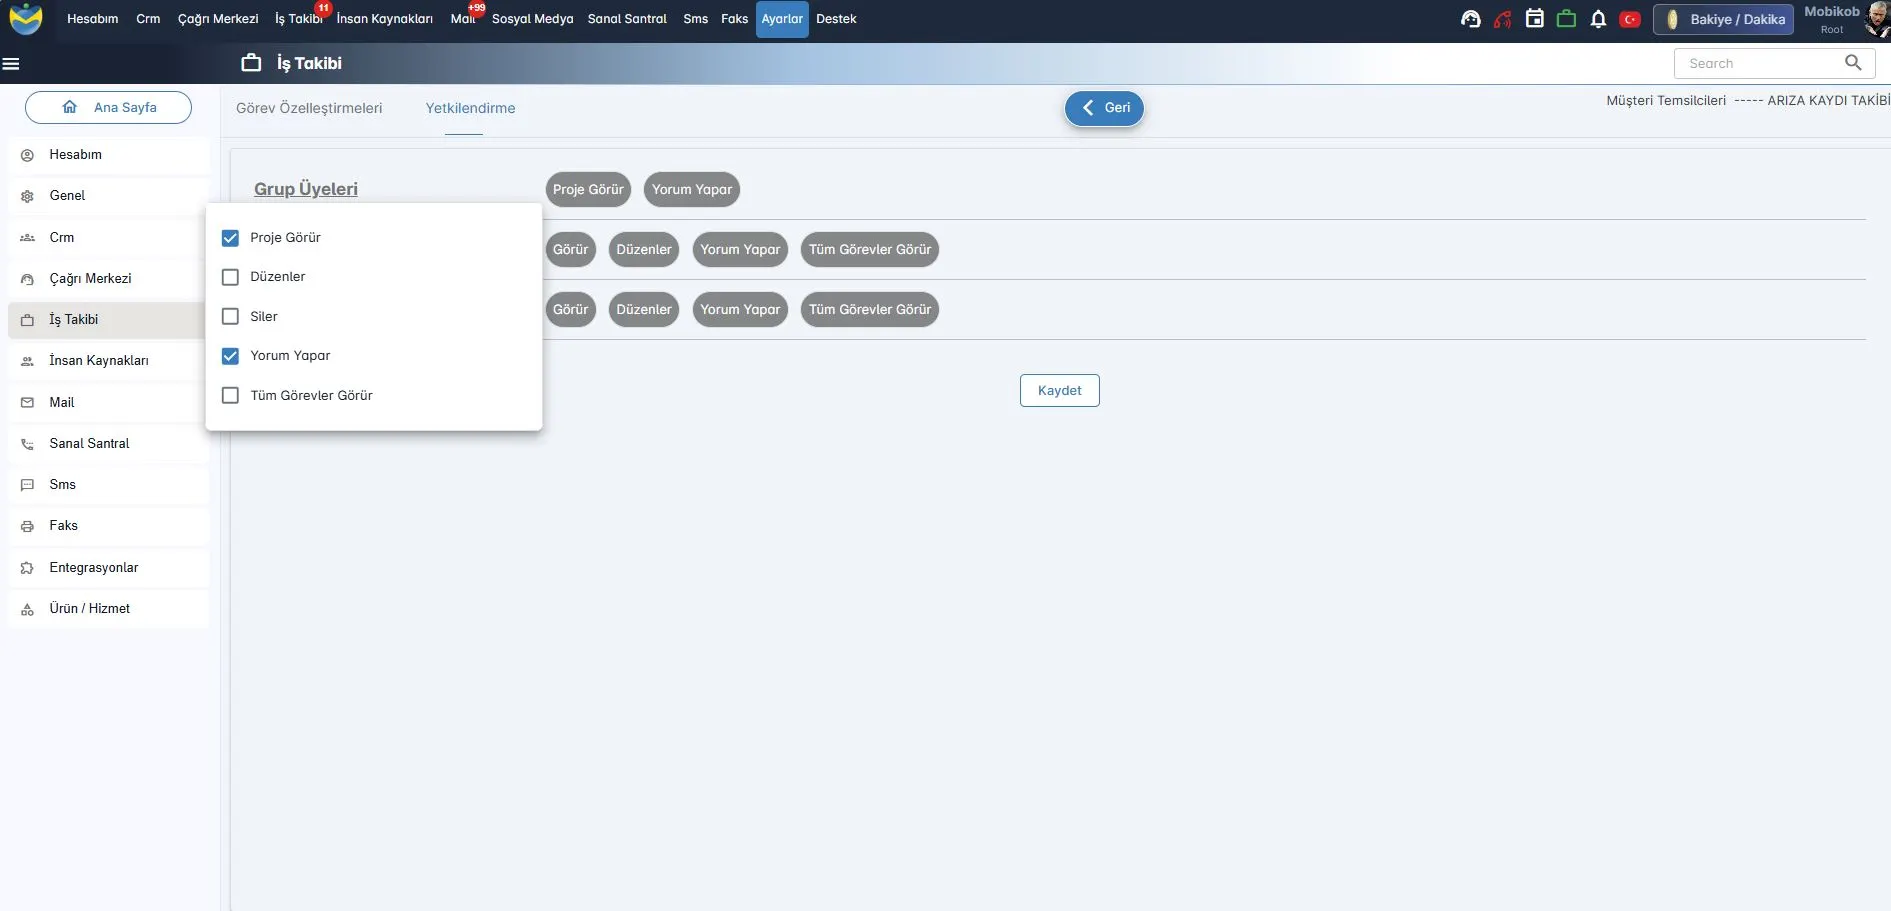Focus the Search input field
1891x911 pixels.
coord(1760,63)
